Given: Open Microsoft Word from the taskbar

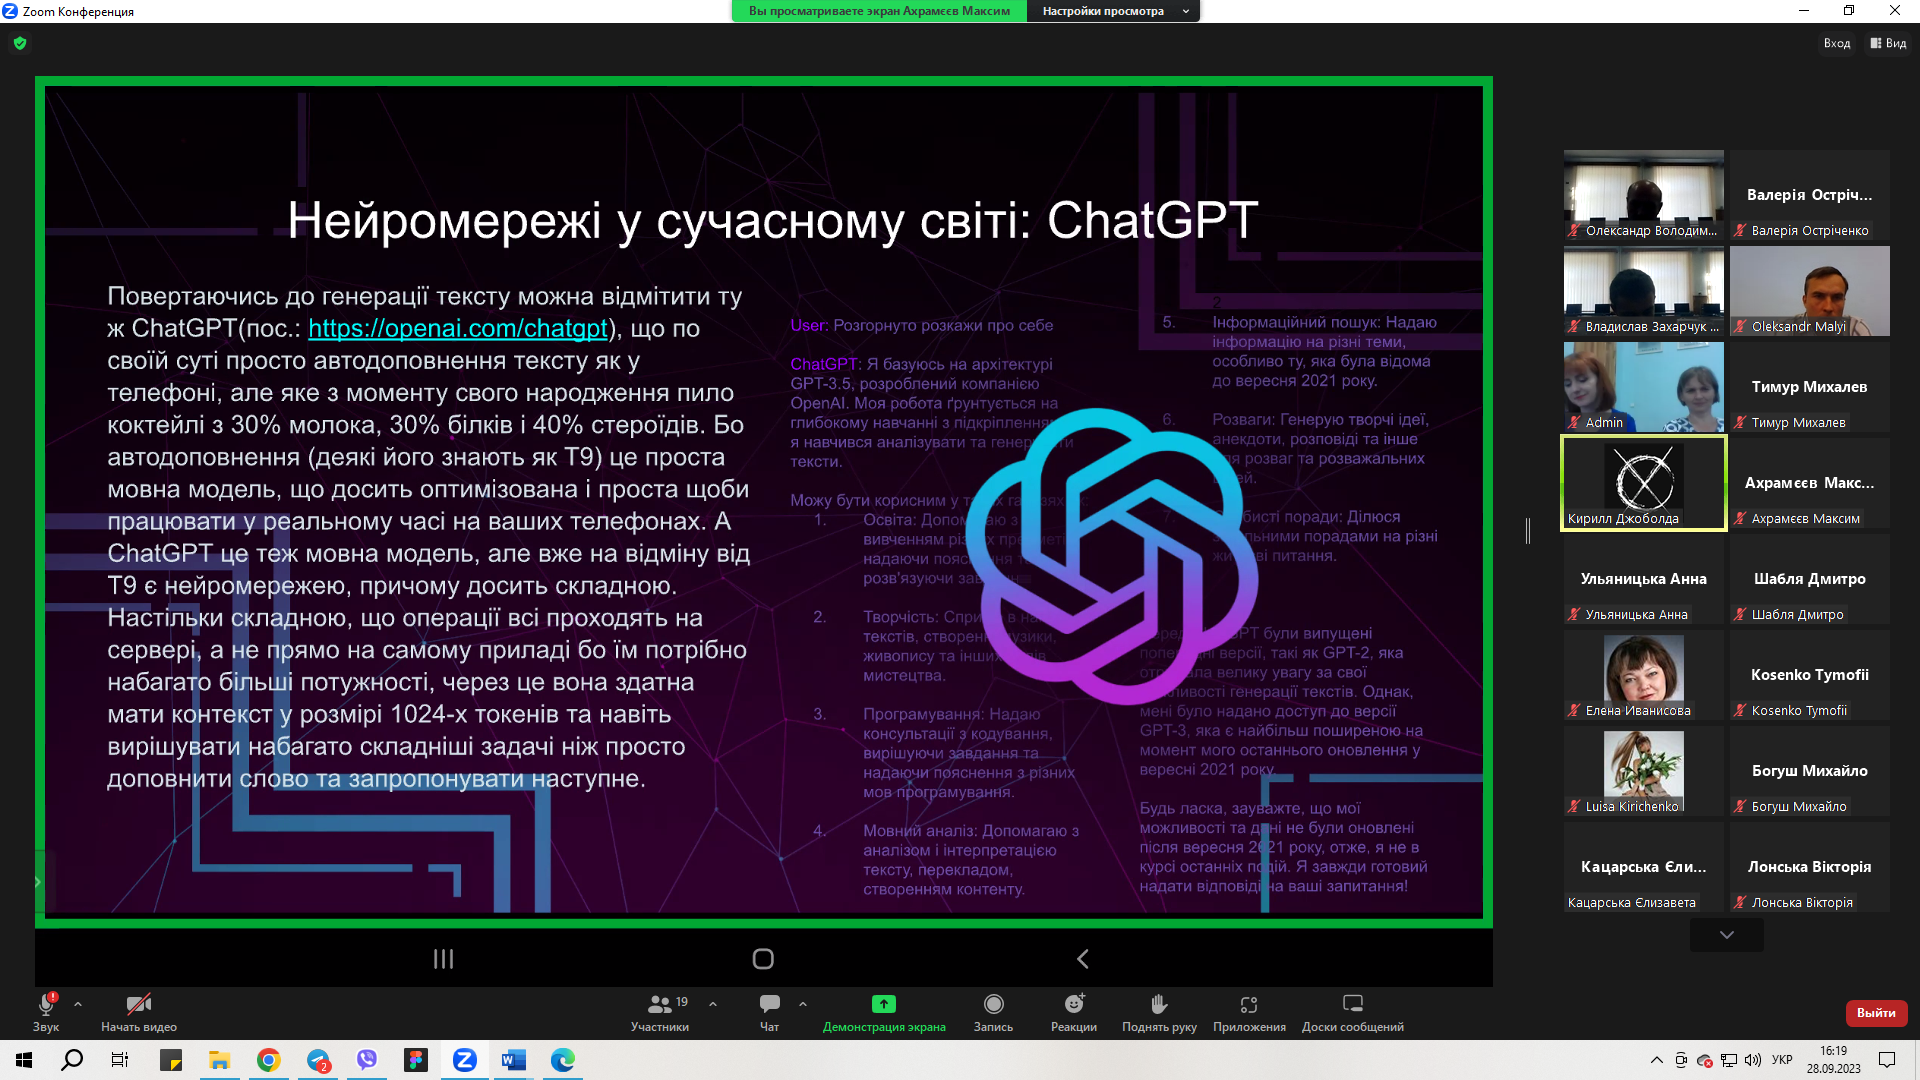Looking at the screenshot, I should click(x=514, y=1060).
